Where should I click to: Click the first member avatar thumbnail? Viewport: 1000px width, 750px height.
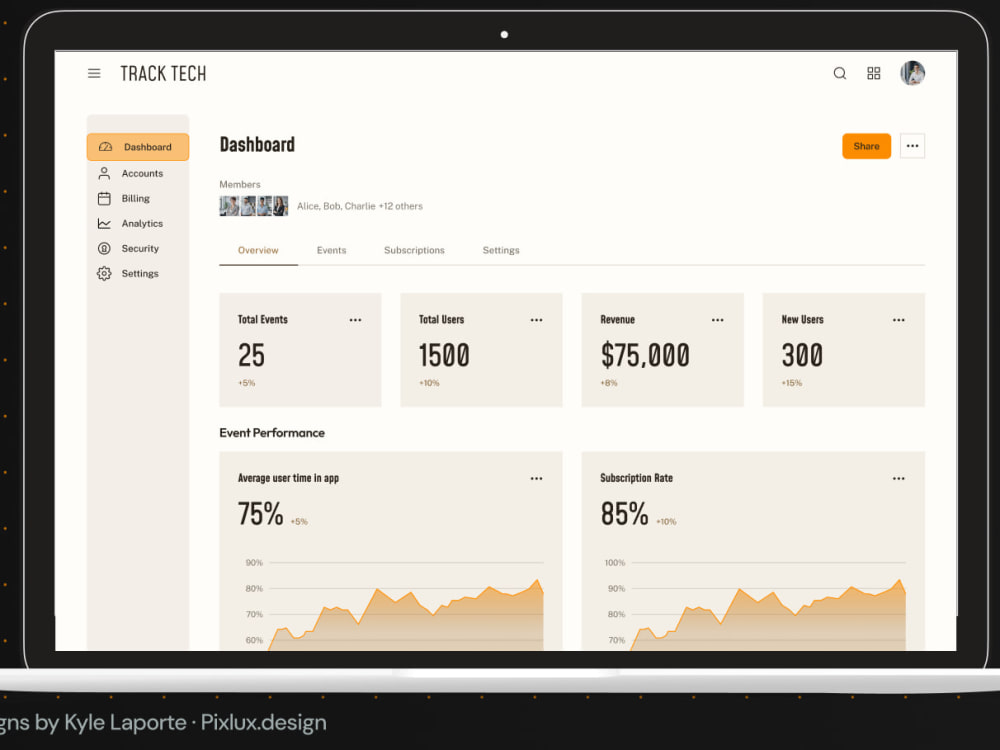(x=229, y=206)
